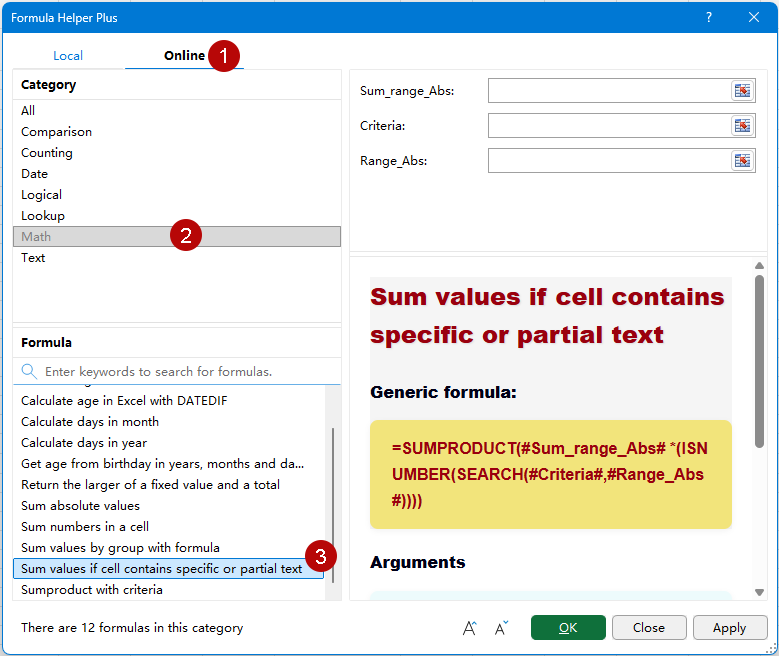Click the OK button

pyautogui.click(x=568, y=628)
